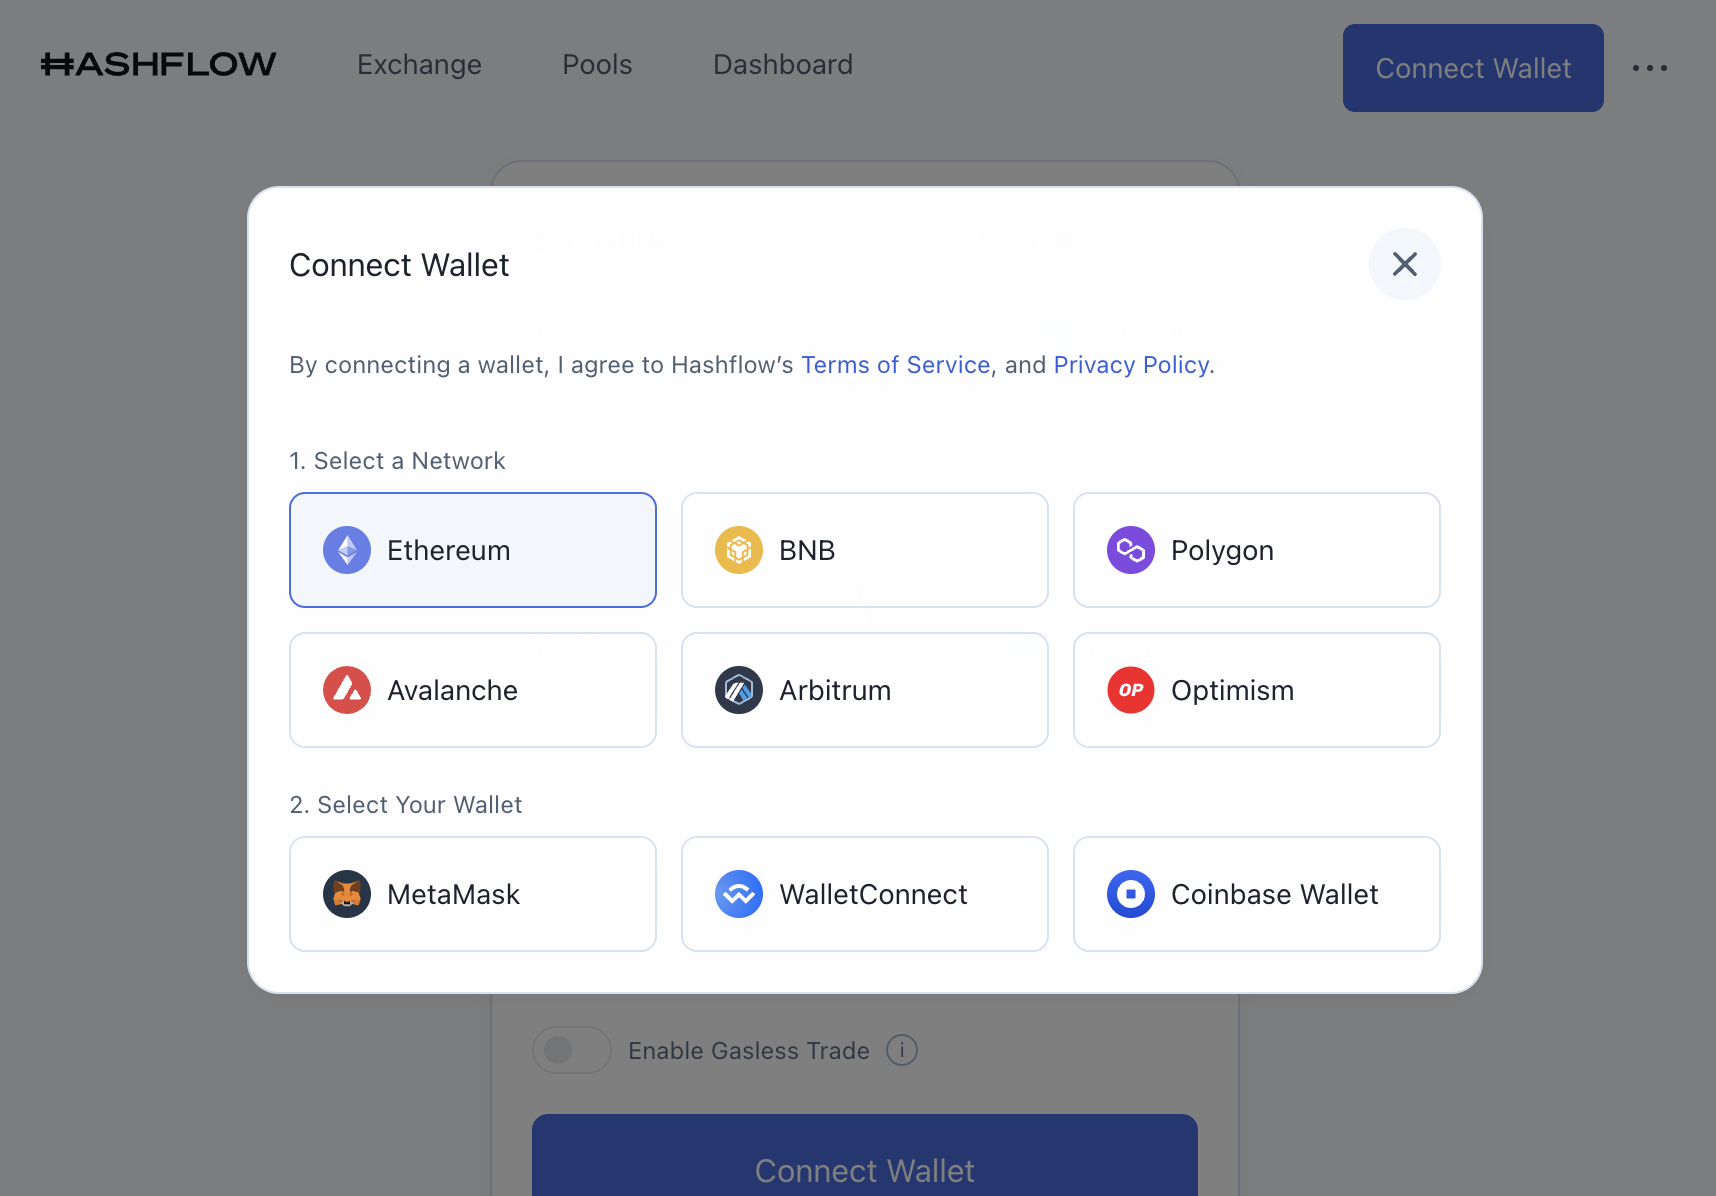Screen dimensions: 1716x1196
Task: Select the Ethereum network icon
Action: click(346, 549)
